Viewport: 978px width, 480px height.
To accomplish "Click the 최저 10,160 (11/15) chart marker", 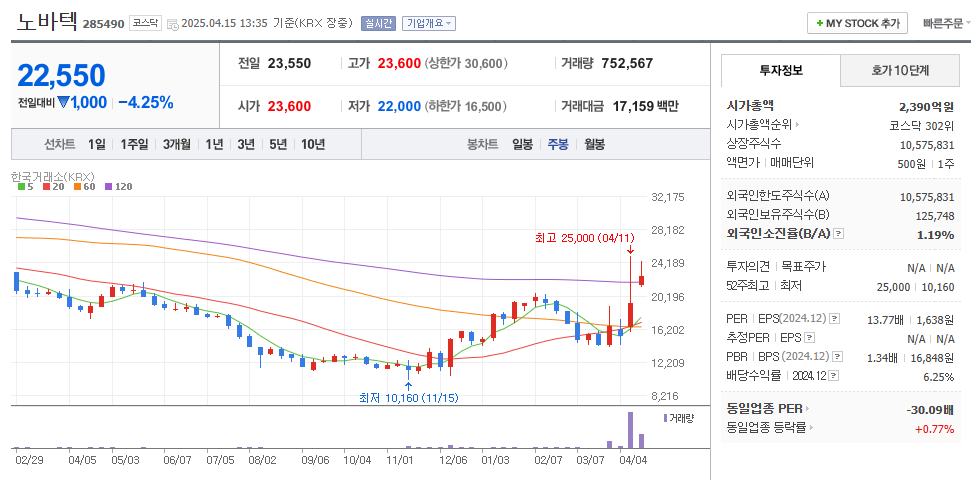I will [x=409, y=397].
